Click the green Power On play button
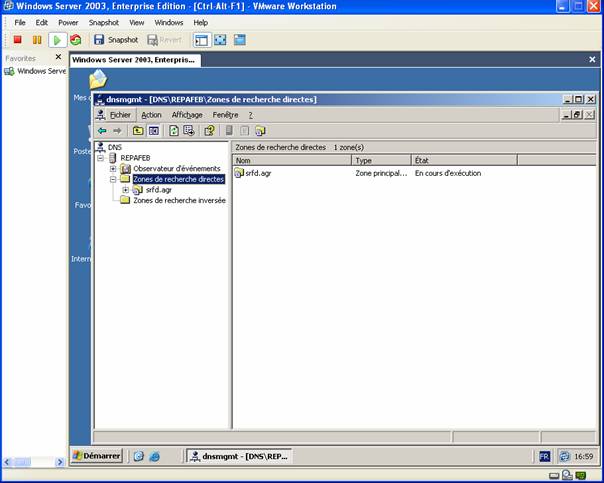604x483 pixels. (57, 40)
